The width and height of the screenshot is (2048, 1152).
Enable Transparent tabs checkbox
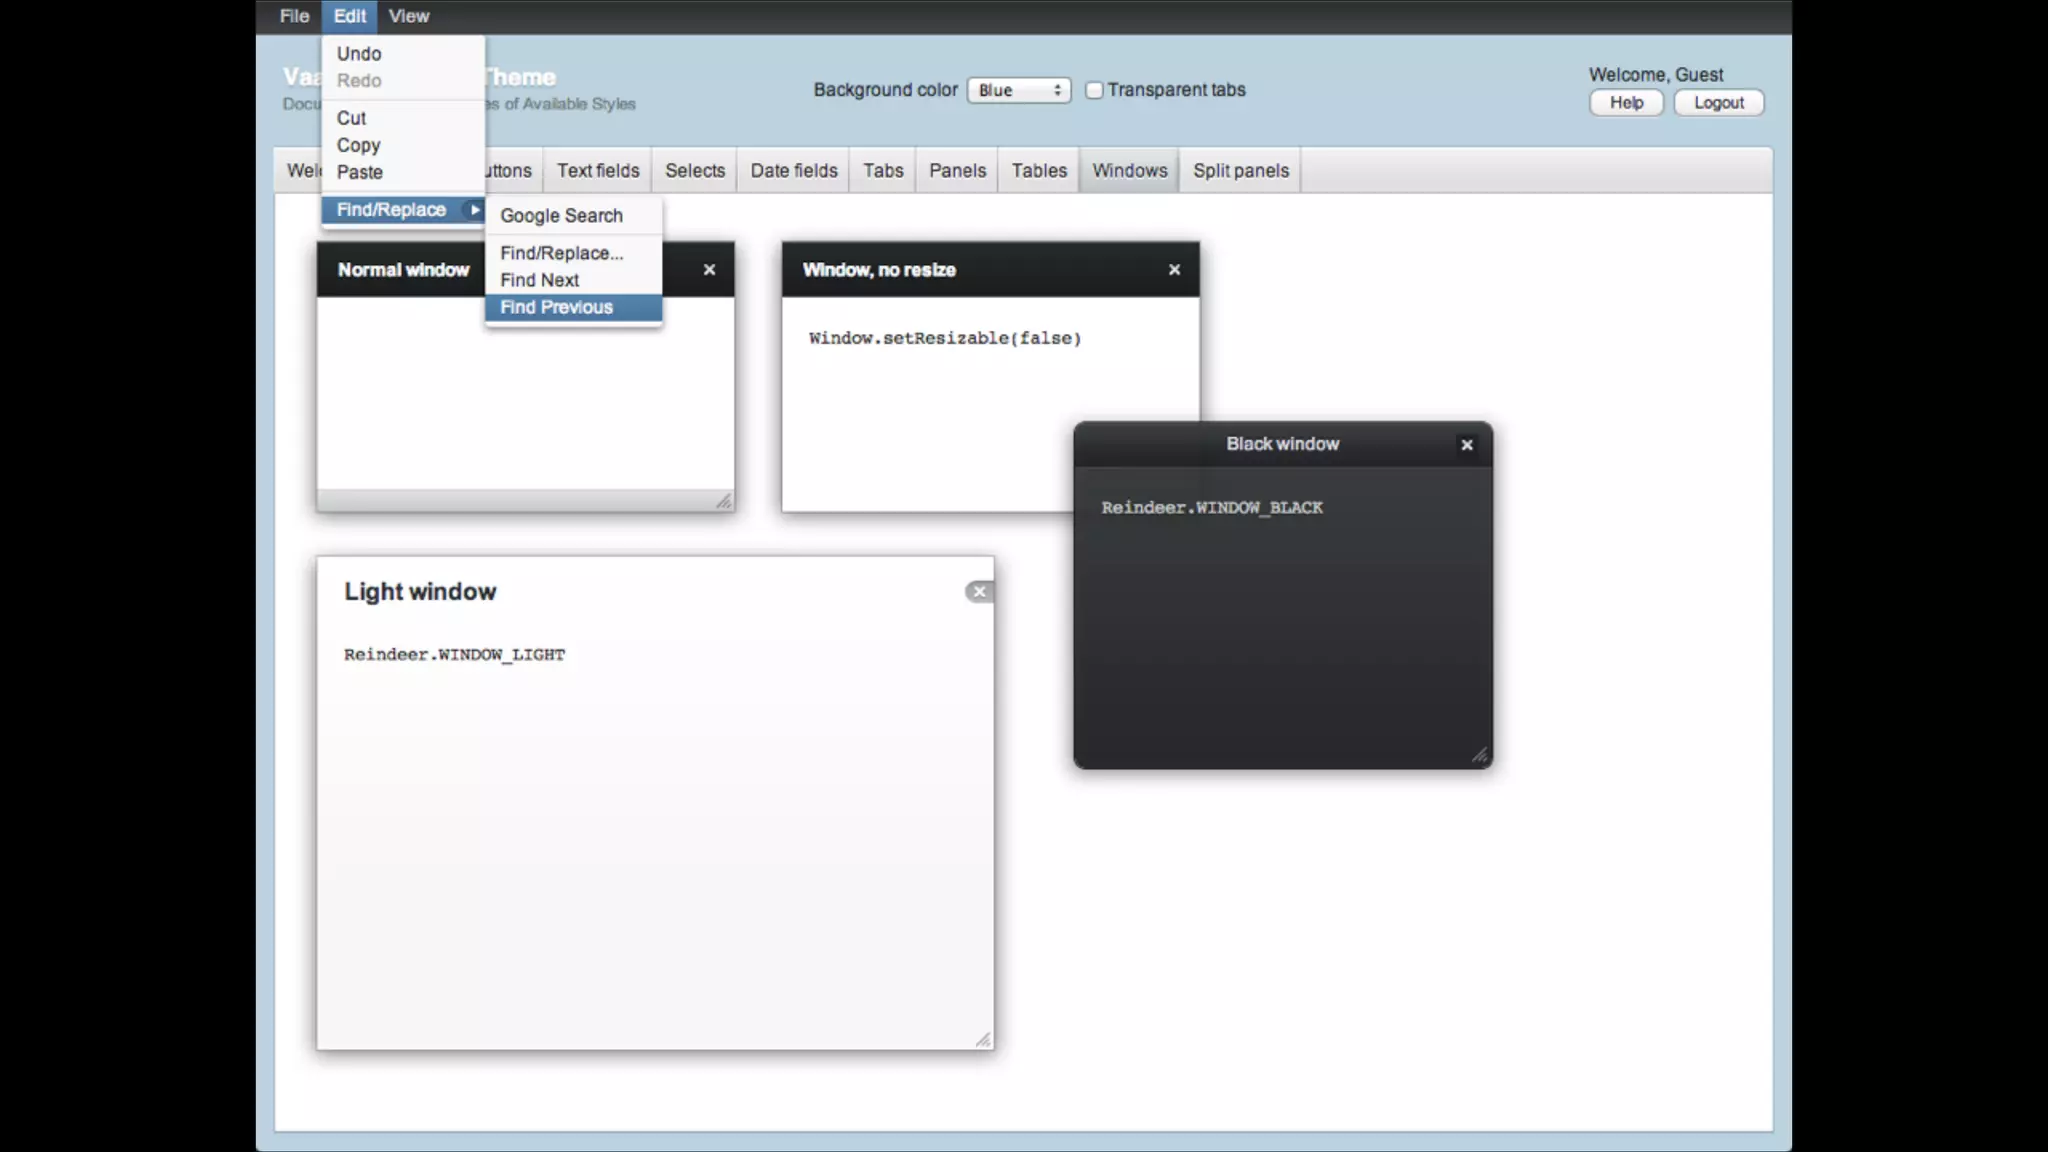coord(1094,90)
